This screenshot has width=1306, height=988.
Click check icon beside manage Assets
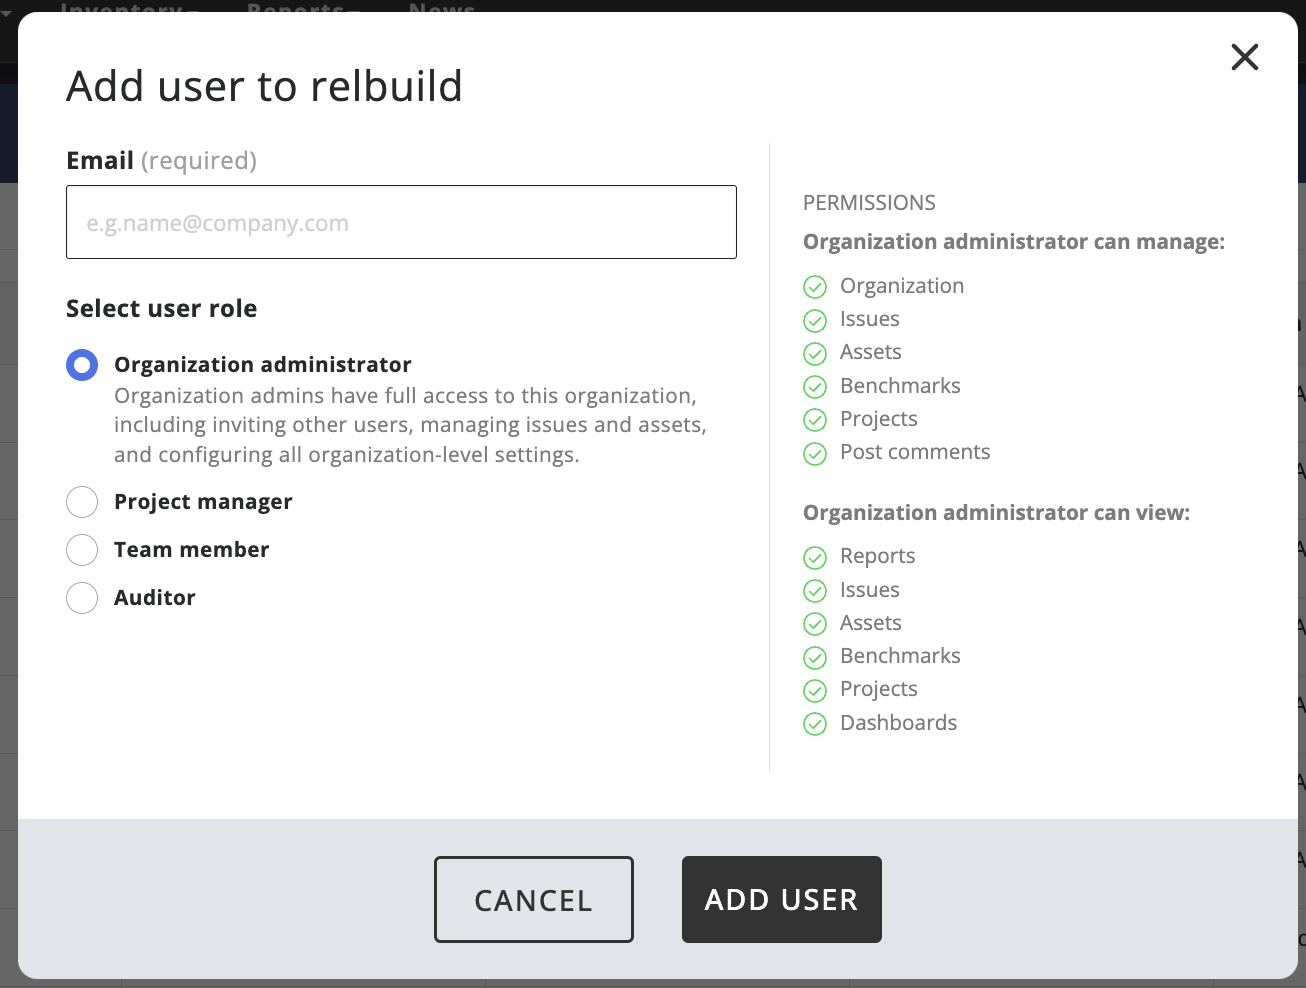815,353
